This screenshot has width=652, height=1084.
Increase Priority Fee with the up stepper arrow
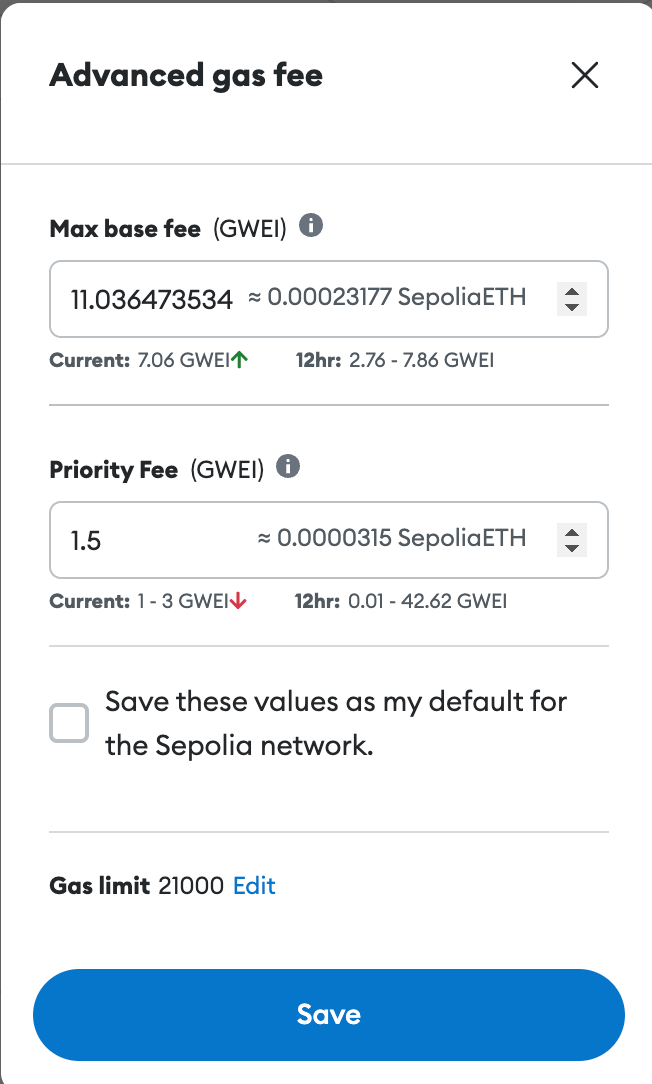pyautogui.click(x=572, y=532)
